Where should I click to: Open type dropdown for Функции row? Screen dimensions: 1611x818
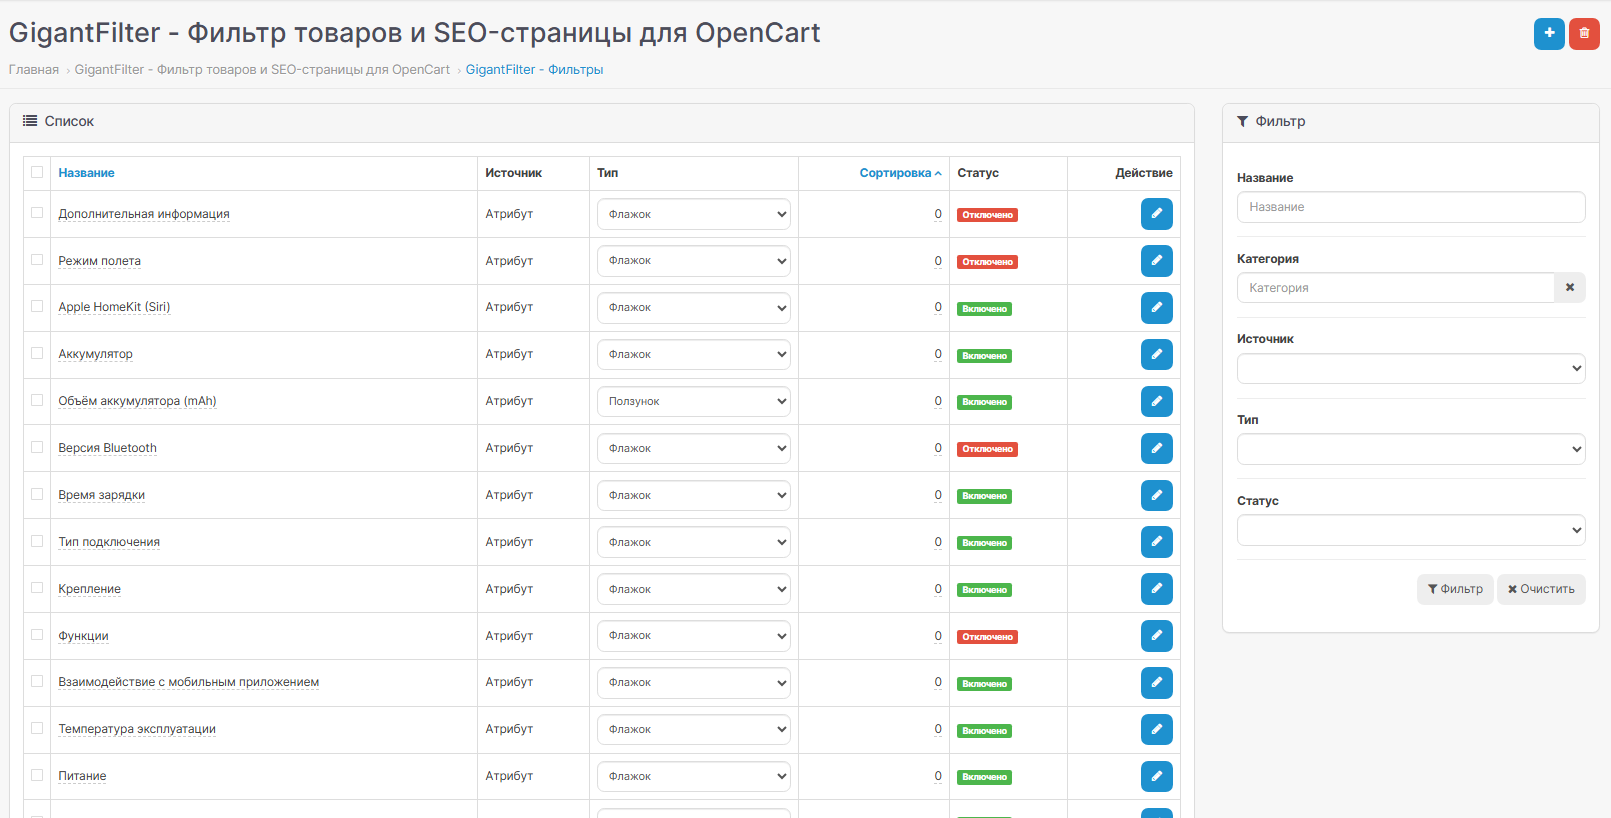(x=694, y=636)
